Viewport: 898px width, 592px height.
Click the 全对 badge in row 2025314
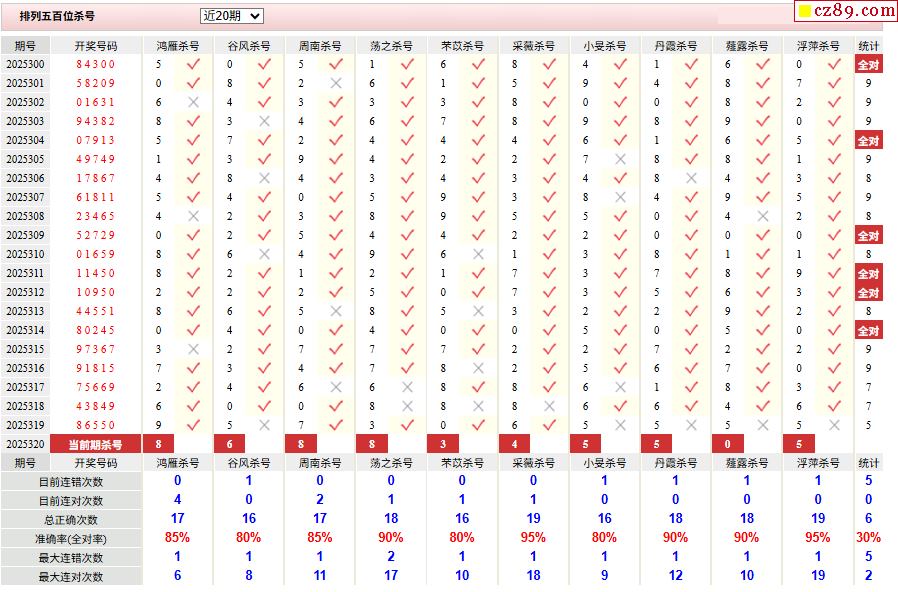tap(868, 331)
